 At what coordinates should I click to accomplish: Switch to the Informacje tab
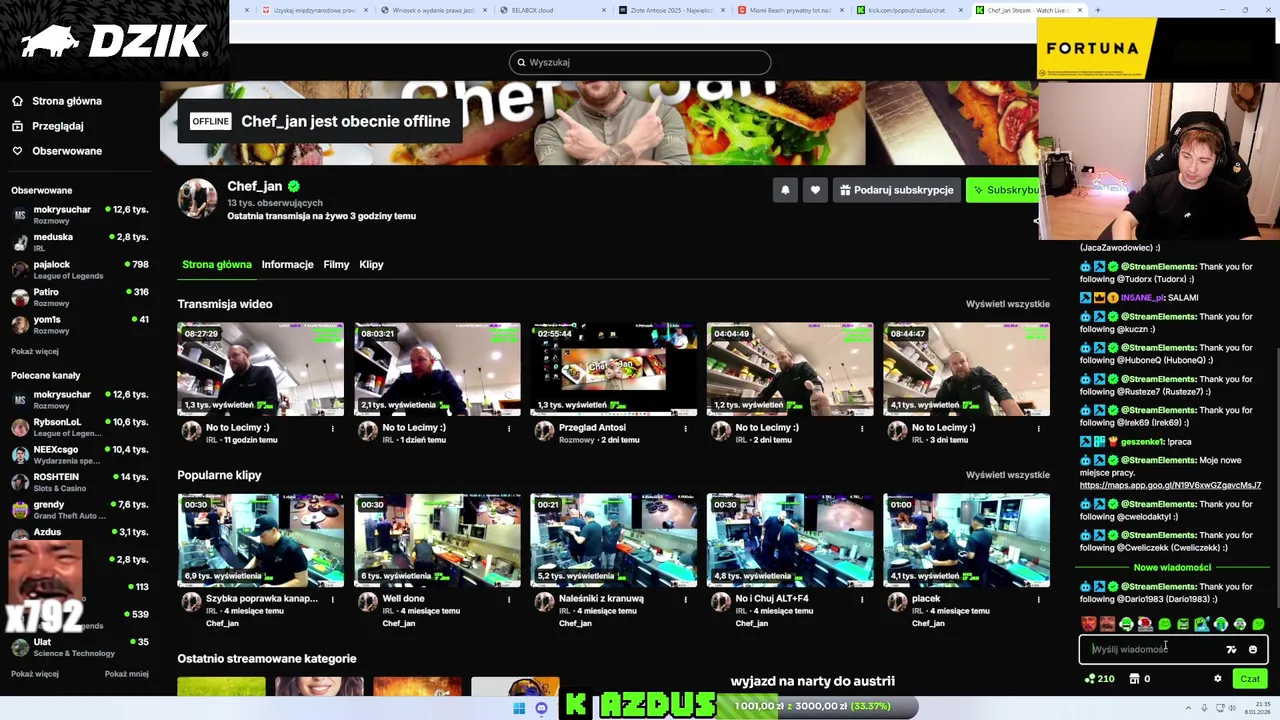tap(287, 265)
